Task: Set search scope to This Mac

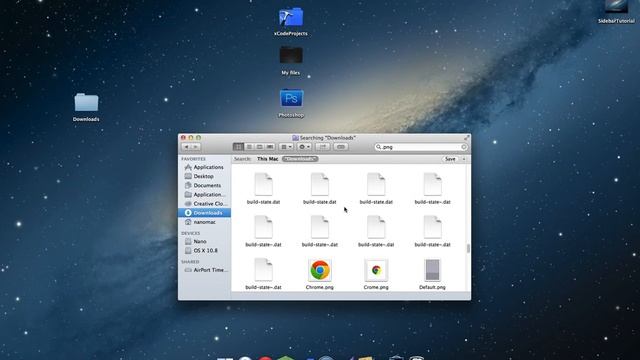Action: 267,159
